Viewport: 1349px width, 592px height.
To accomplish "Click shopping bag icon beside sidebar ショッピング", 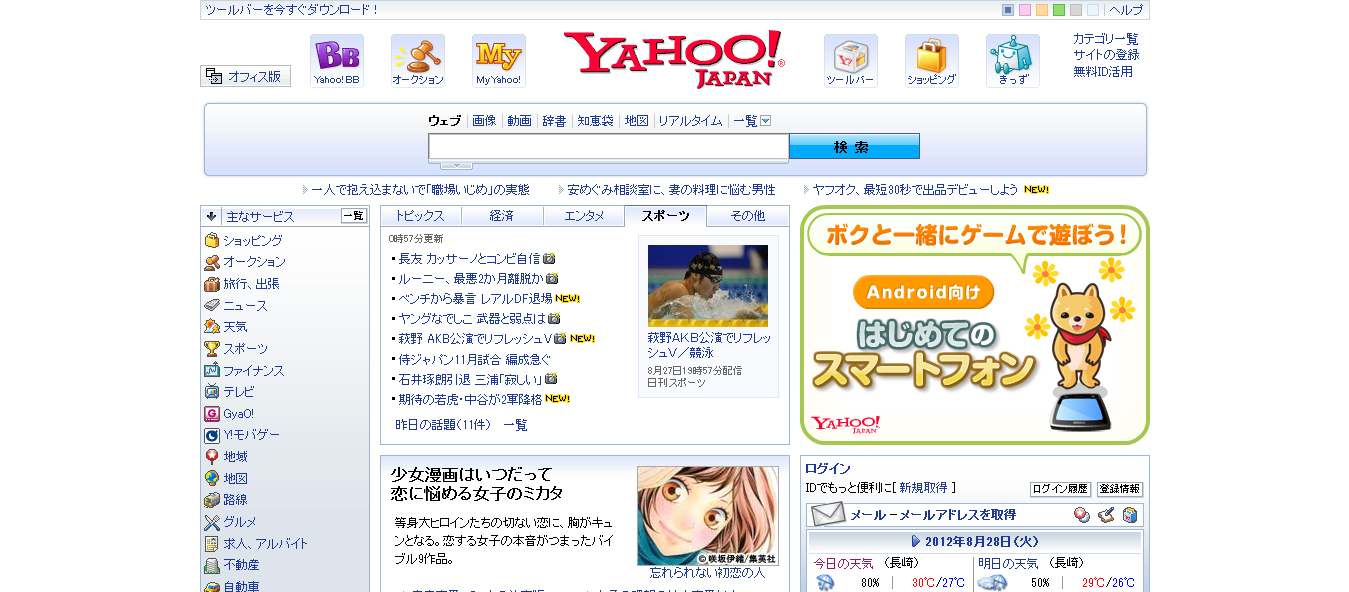I will 211,240.
